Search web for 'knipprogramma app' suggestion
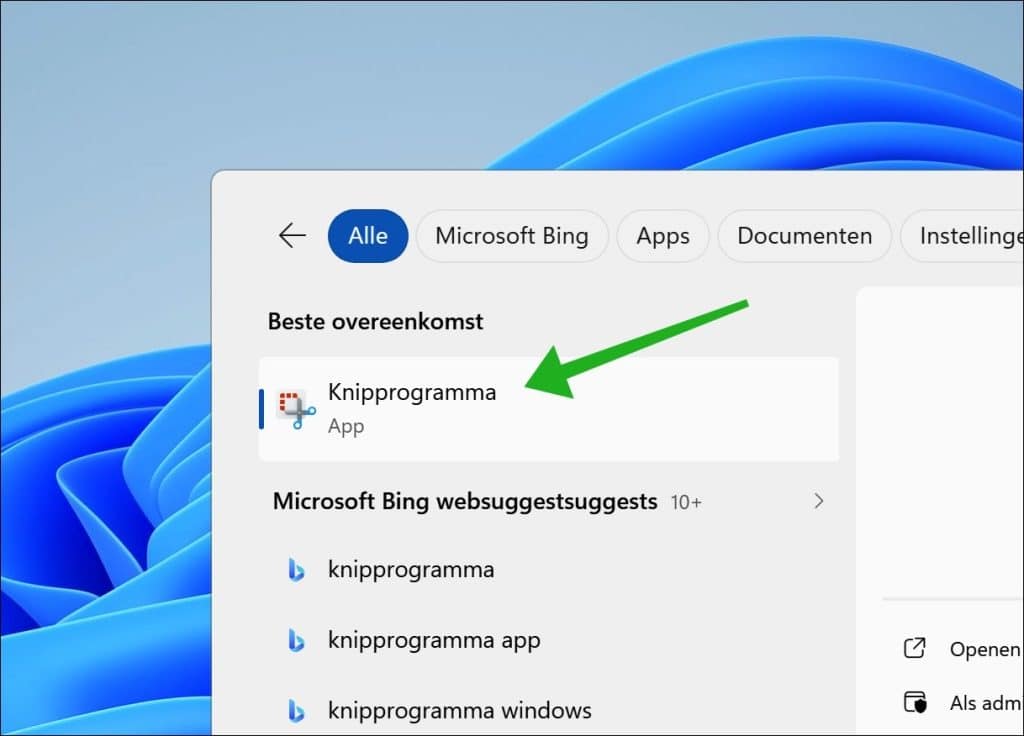This screenshot has width=1024, height=736. coord(434,641)
